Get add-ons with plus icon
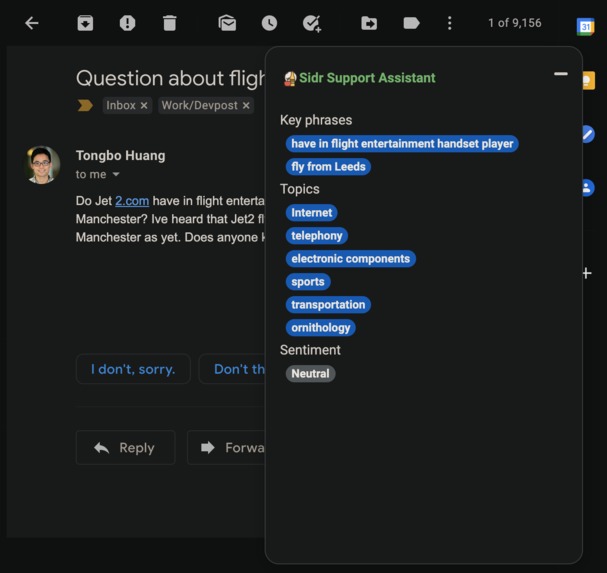 pyautogui.click(x=587, y=273)
